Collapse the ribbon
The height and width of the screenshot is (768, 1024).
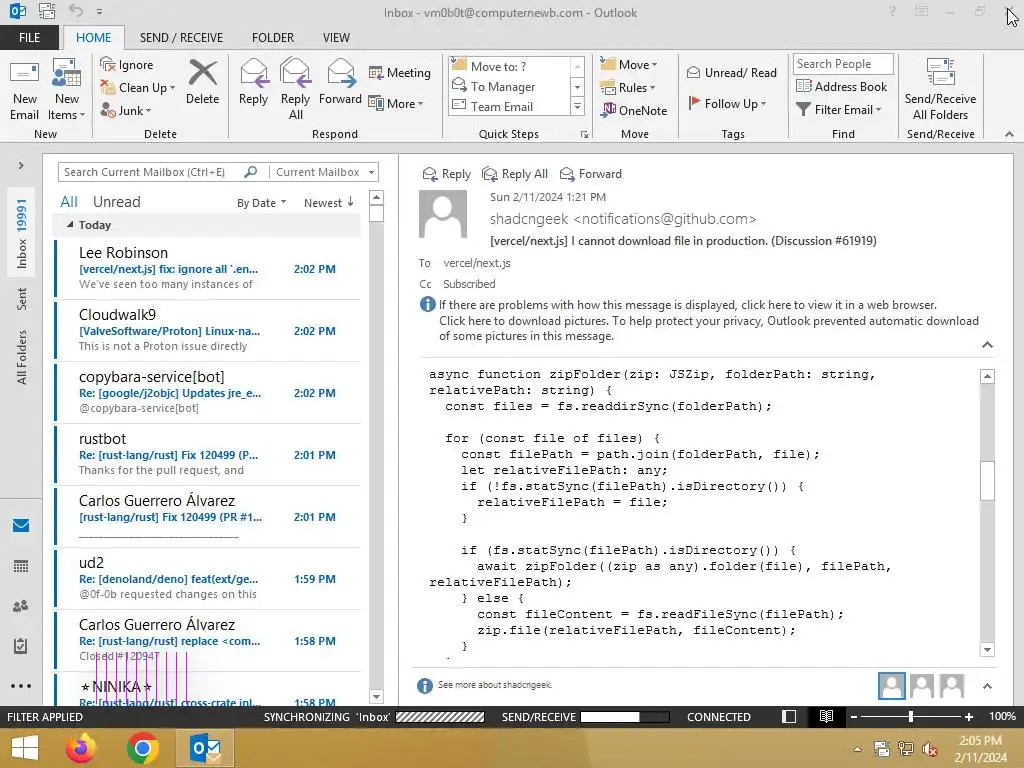1009,135
